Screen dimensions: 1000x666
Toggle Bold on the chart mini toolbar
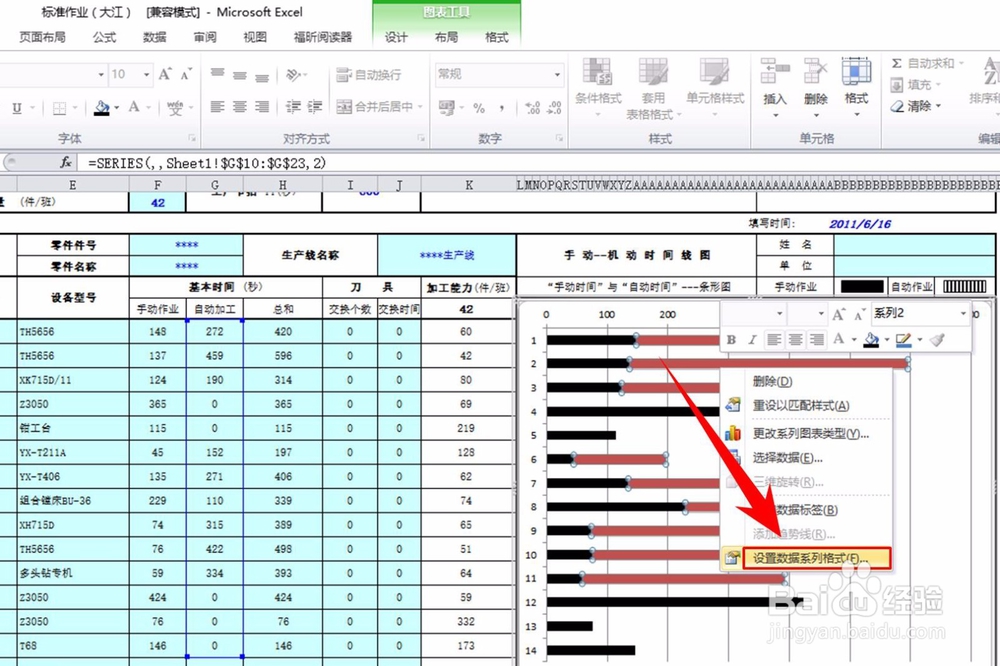(731, 340)
